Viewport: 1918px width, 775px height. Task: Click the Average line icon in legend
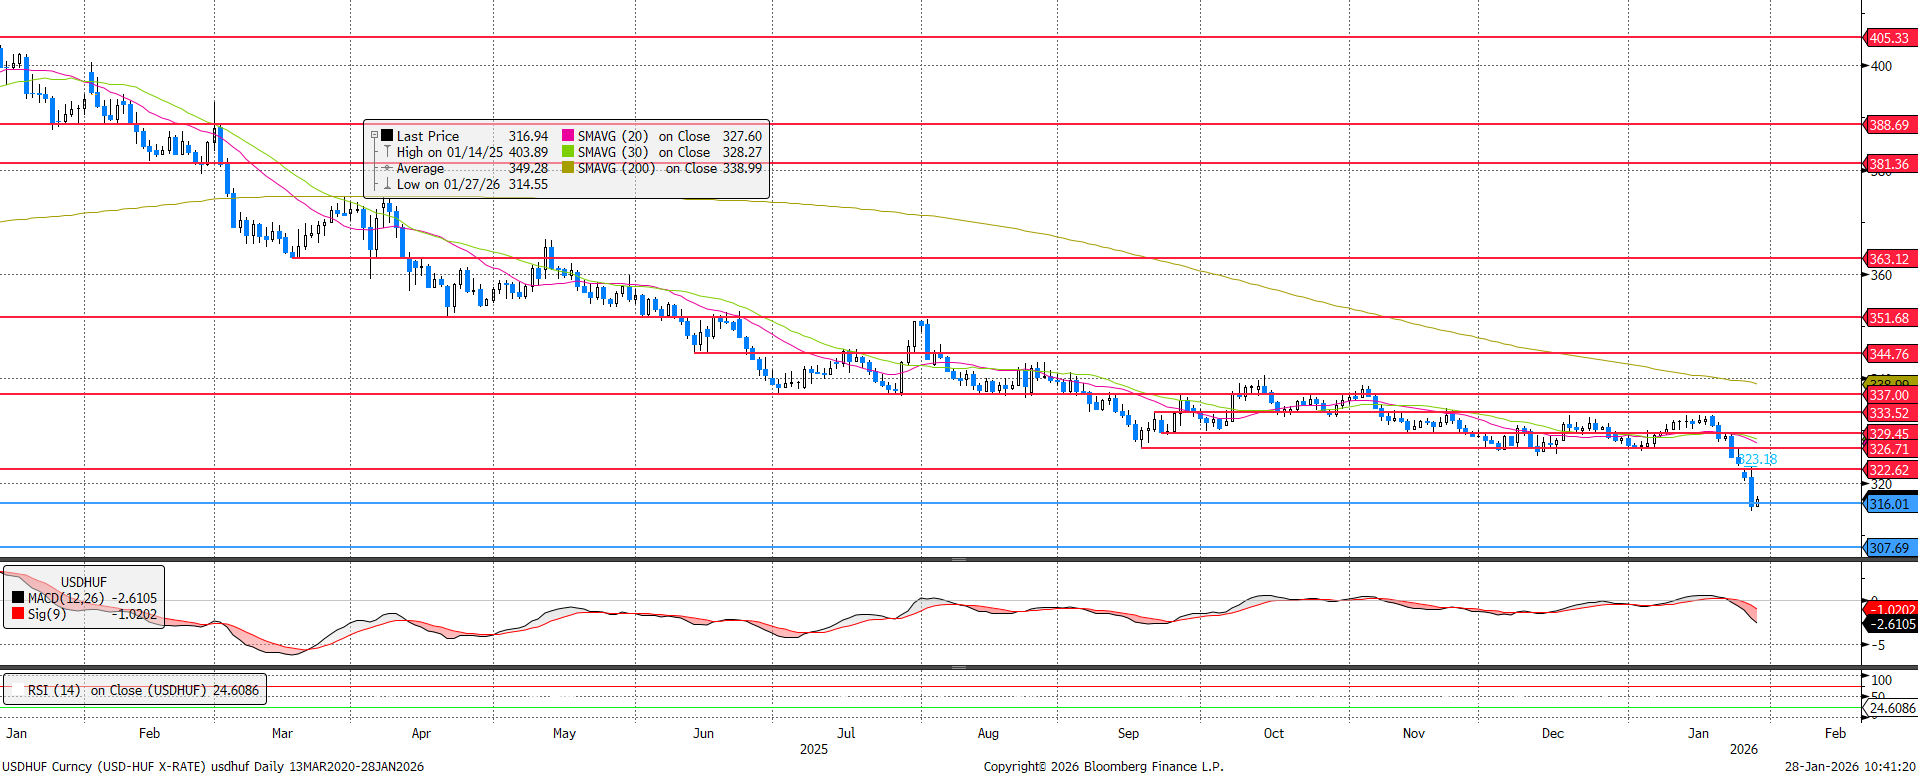tap(387, 168)
